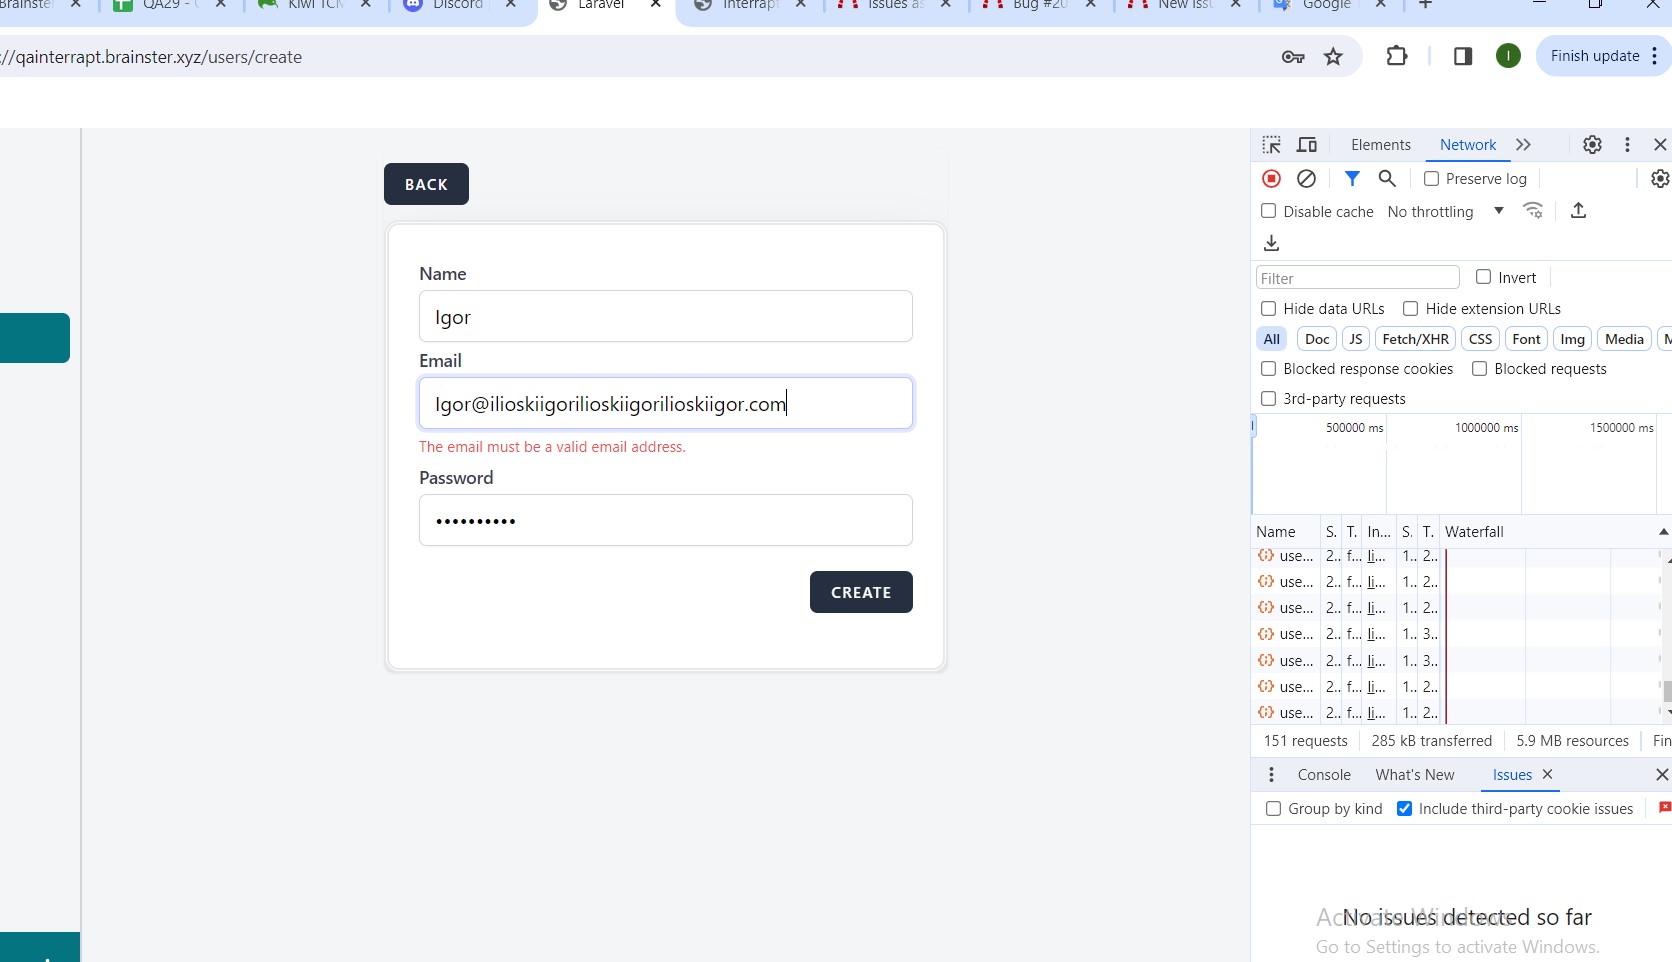Toggle the device toolbar icon
1672x962 pixels.
click(x=1307, y=145)
